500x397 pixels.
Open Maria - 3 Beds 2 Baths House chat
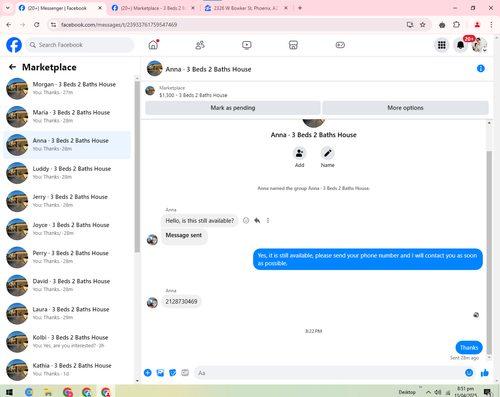click(x=67, y=116)
